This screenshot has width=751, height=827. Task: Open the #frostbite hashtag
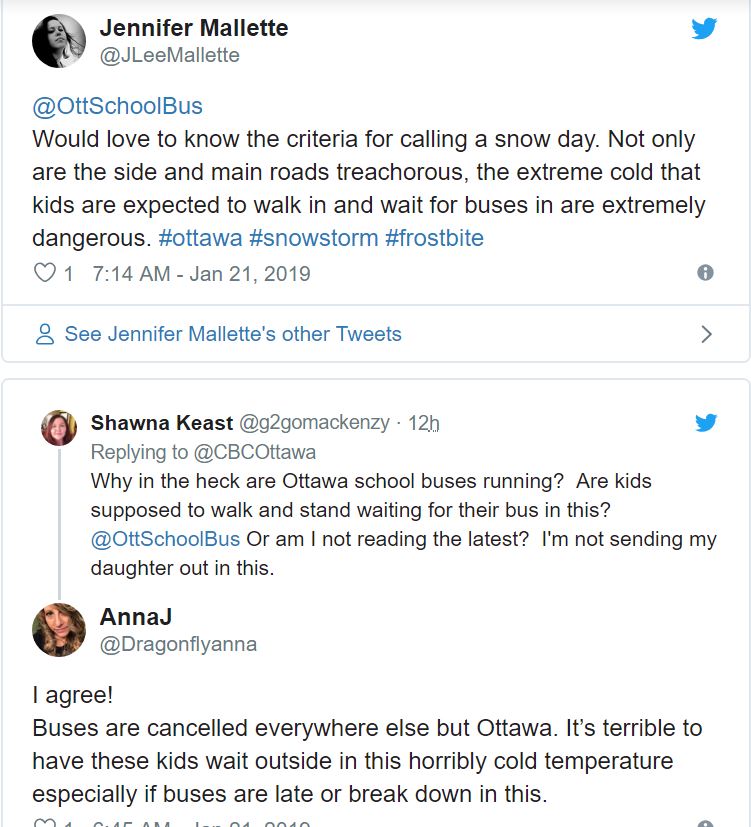[433, 239]
